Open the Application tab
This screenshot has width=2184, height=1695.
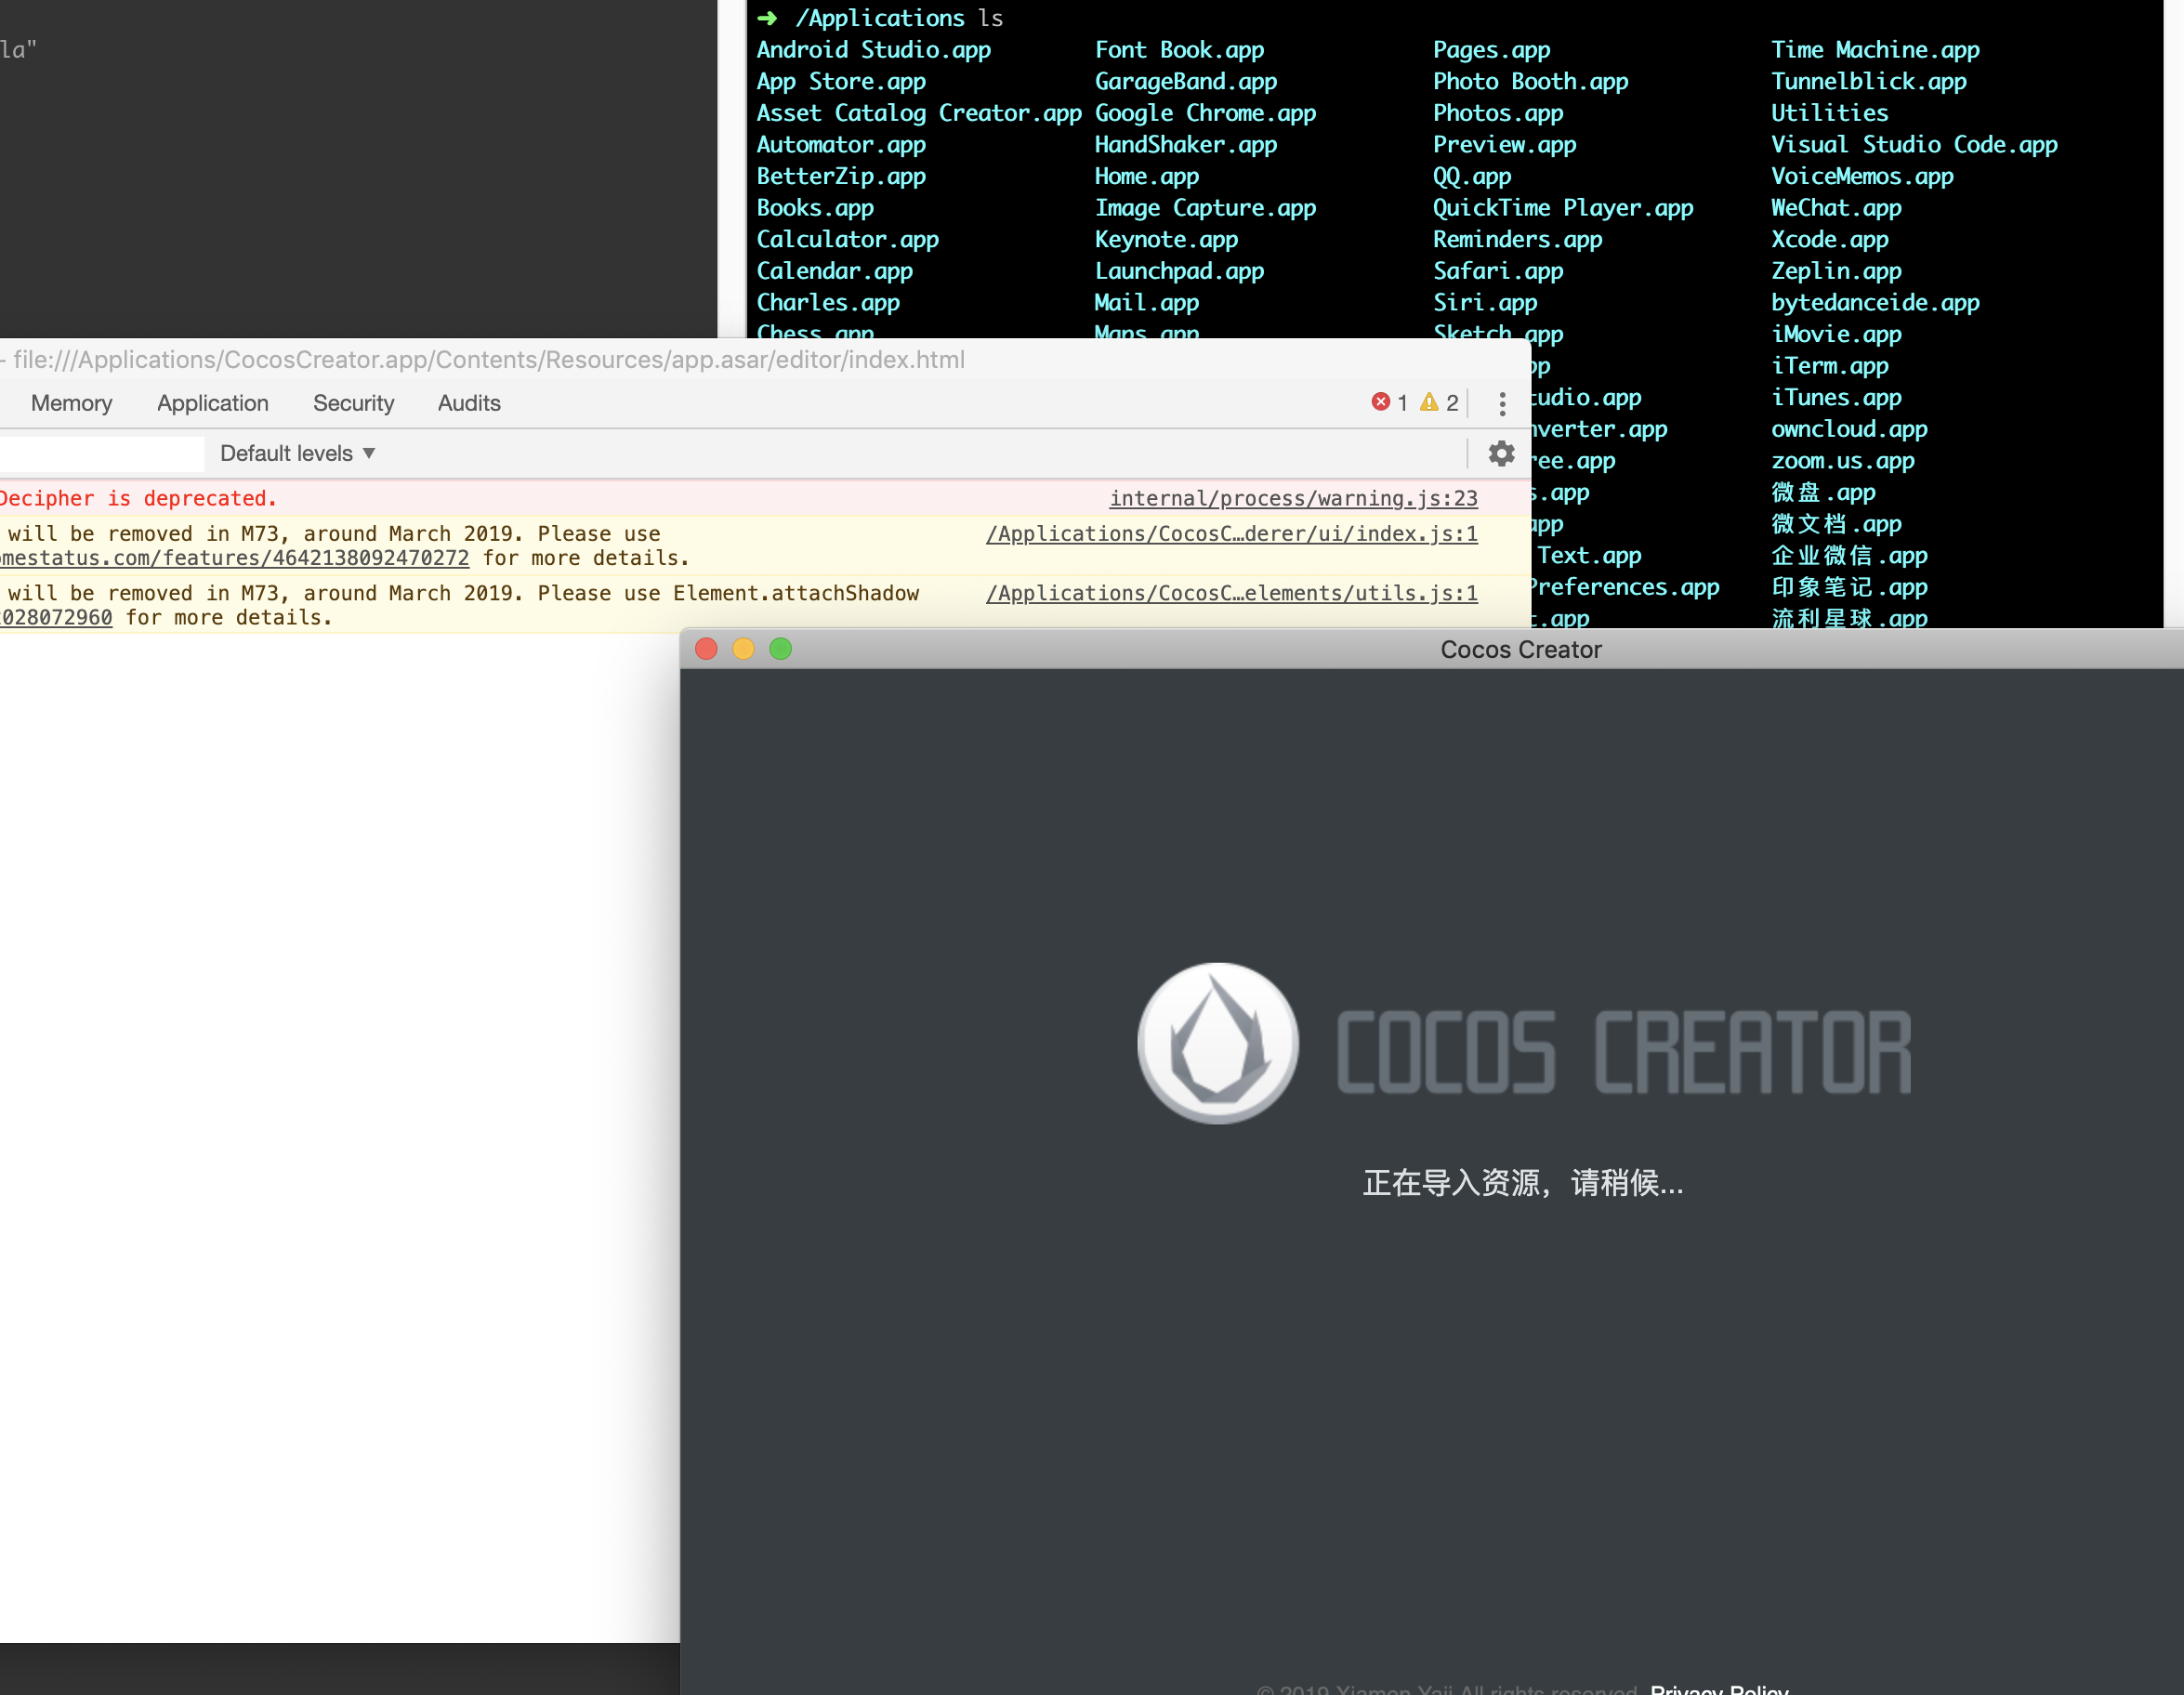pyautogui.click(x=212, y=403)
